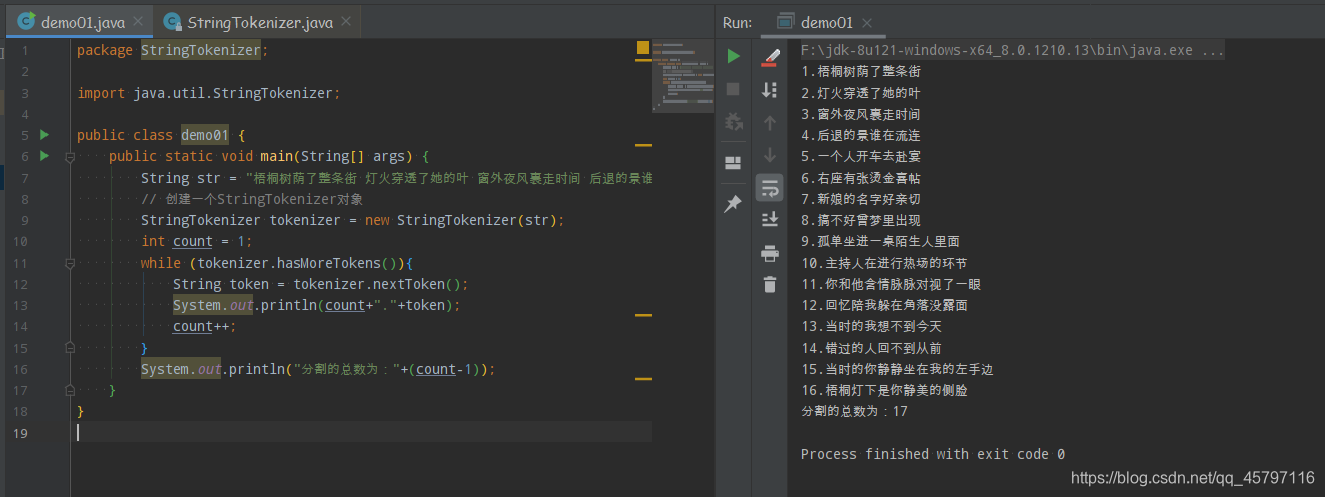Click 'Process finished with exit code 0'

(933, 454)
